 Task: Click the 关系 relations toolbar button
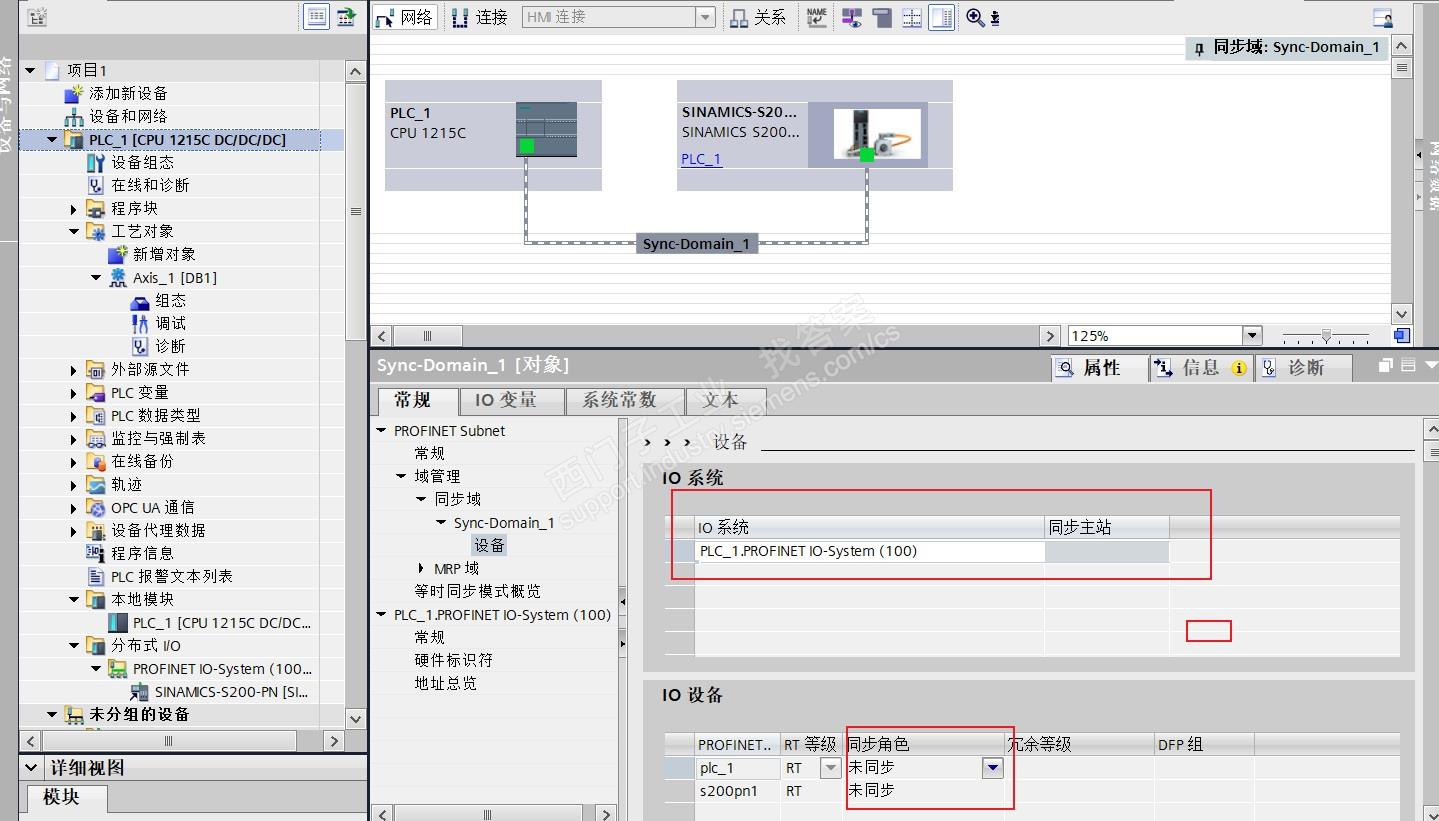[757, 17]
